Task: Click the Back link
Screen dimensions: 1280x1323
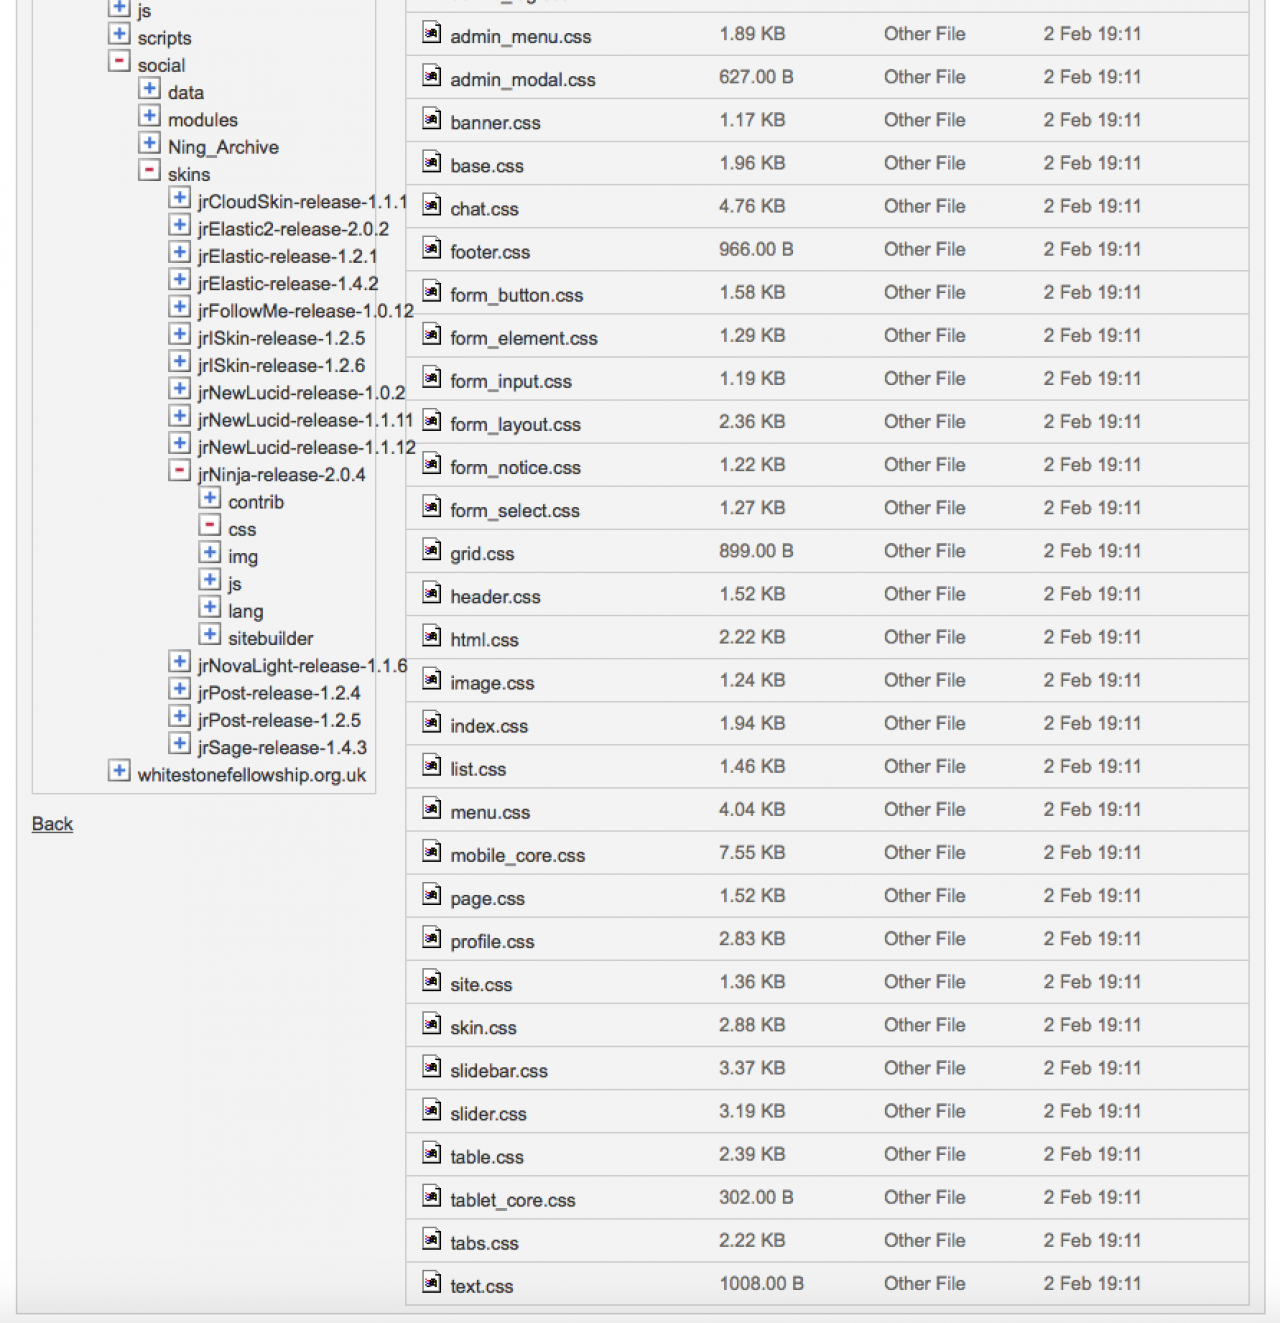Action: (52, 824)
